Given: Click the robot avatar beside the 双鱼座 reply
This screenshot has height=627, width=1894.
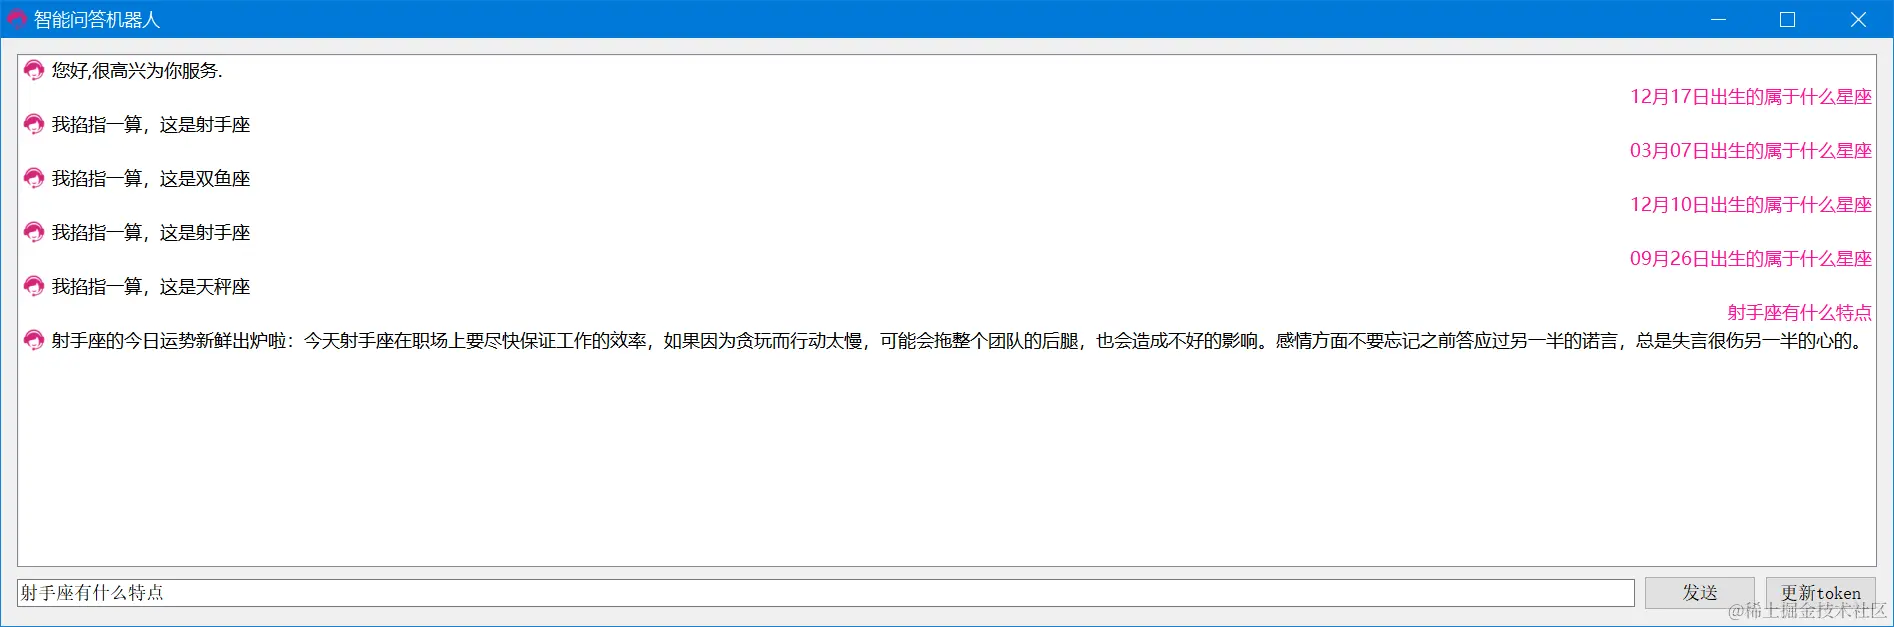Looking at the screenshot, I should click(x=34, y=178).
